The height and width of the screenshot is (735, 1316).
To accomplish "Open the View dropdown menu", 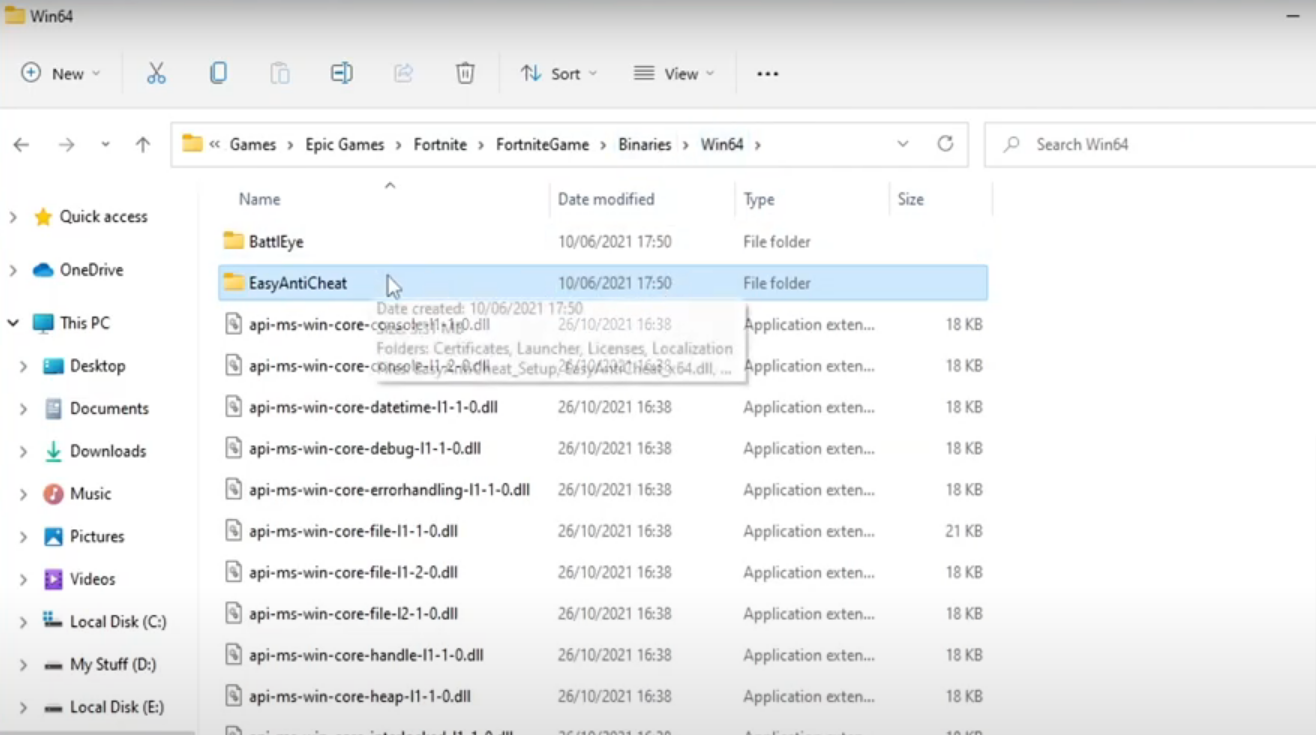I will coord(675,73).
